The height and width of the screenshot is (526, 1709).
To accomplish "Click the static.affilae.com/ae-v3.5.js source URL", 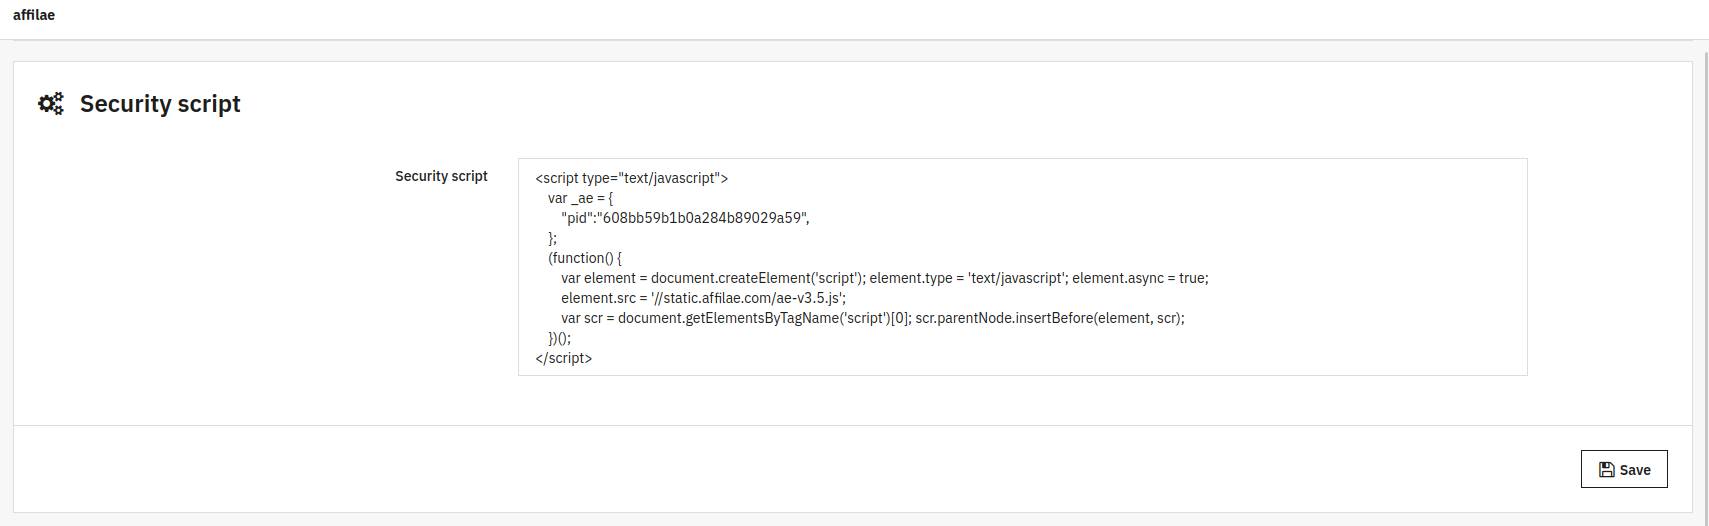I will click(748, 298).
